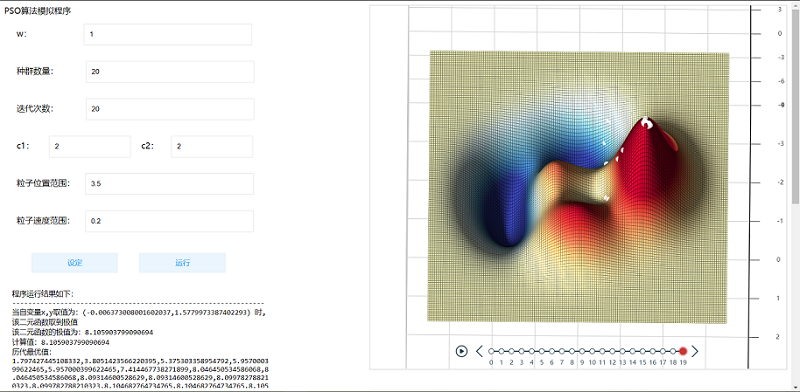Select timeline marker 0
Image resolution: width=800 pixels, height=392 pixels.
pos(491,351)
